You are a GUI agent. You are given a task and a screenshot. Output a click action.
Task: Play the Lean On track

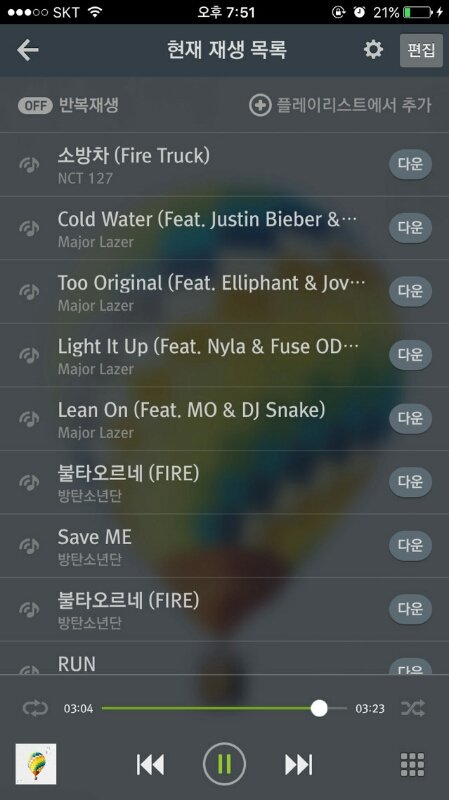click(224, 418)
